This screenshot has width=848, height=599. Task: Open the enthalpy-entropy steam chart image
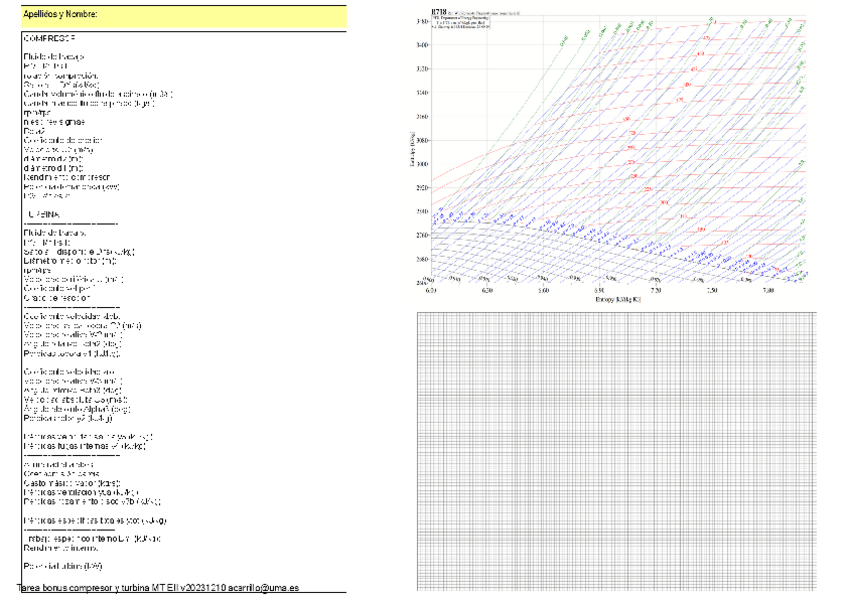(615, 150)
